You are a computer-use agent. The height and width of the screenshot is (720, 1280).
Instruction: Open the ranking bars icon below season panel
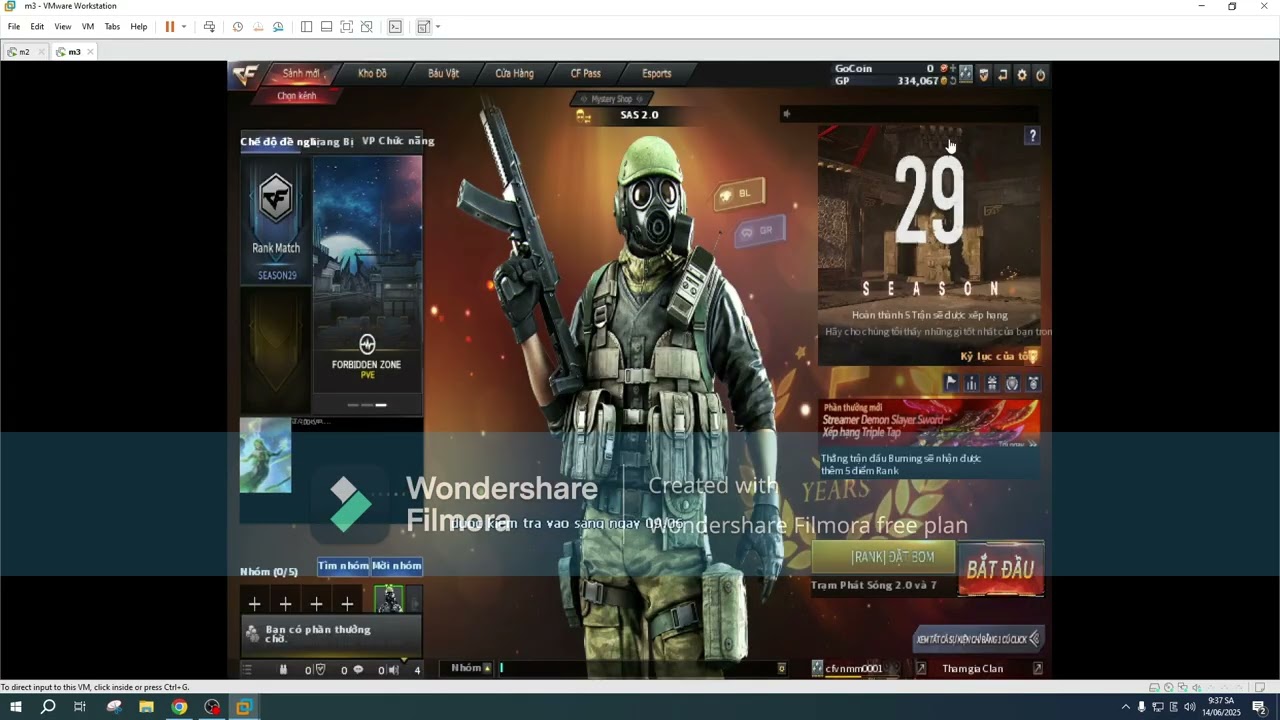click(971, 383)
